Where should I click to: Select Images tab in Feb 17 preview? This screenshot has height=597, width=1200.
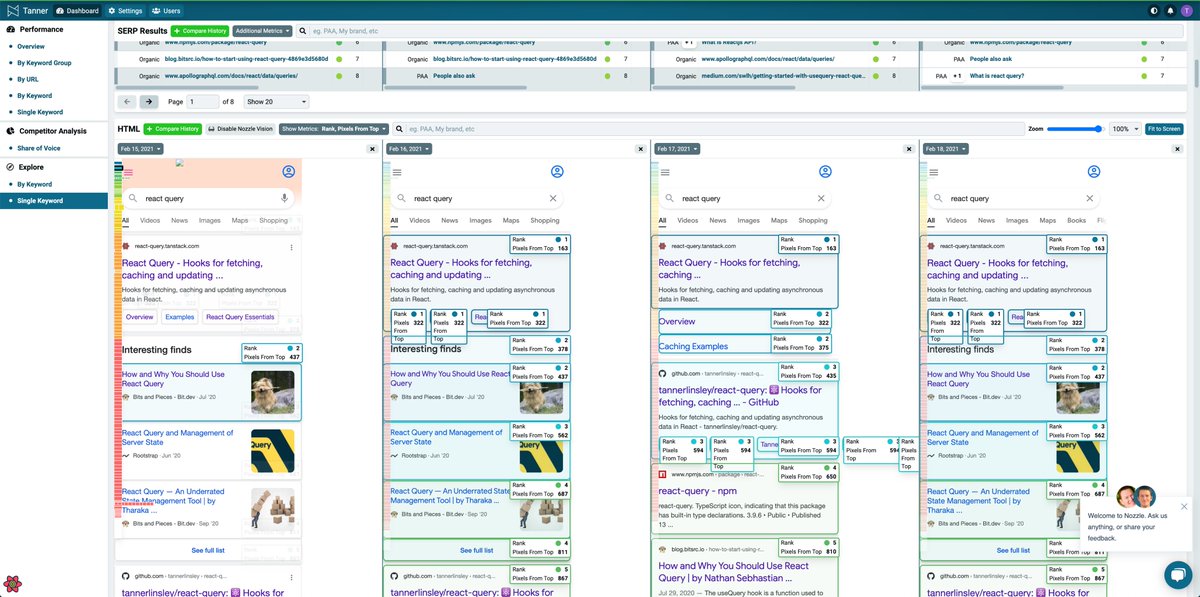pyautogui.click(x=748, y=220)
